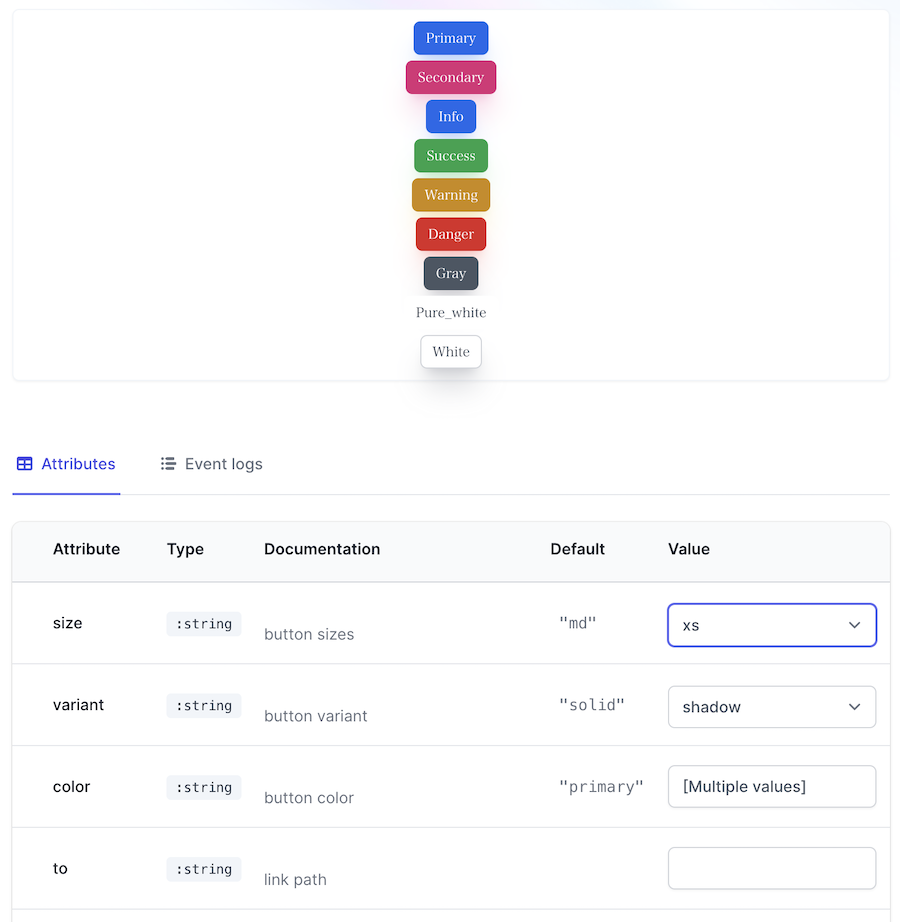
Task: Click the green Success button
Action: click(x=451, y=156)
